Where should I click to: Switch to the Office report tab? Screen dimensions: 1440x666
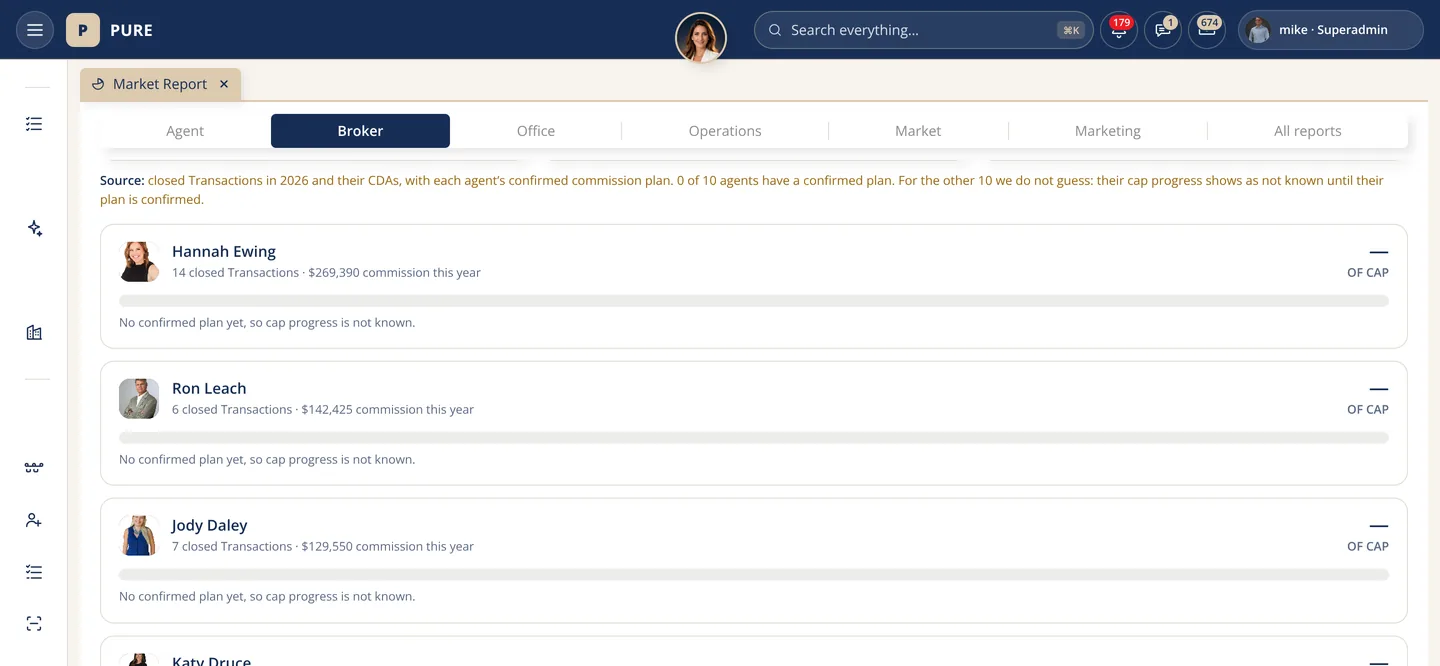pyautogui.click(x=536, y=131)
